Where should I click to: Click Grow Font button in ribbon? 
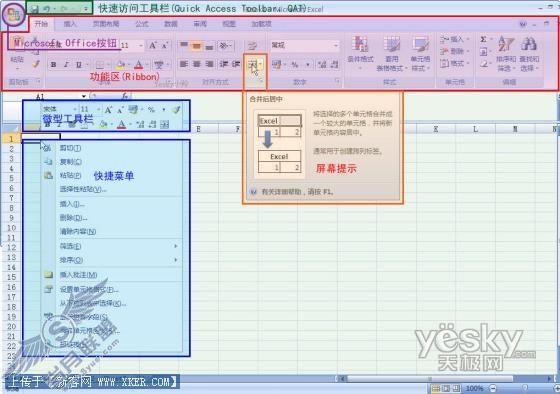tap(153, 45)
